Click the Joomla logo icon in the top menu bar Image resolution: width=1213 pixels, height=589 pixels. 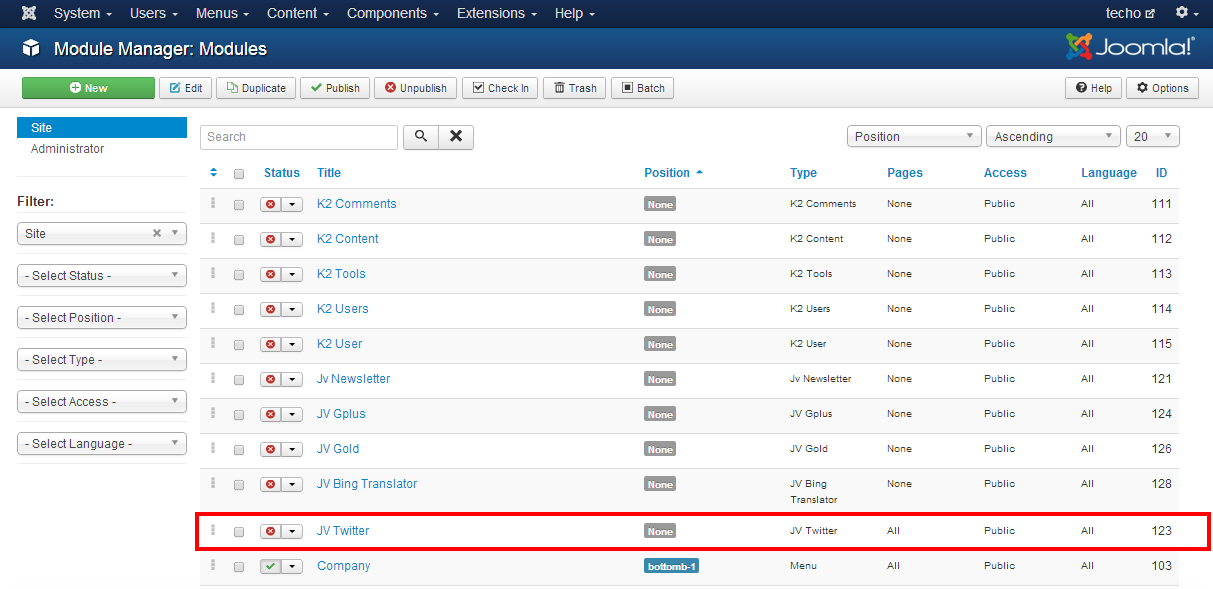(x=29, y=13)
